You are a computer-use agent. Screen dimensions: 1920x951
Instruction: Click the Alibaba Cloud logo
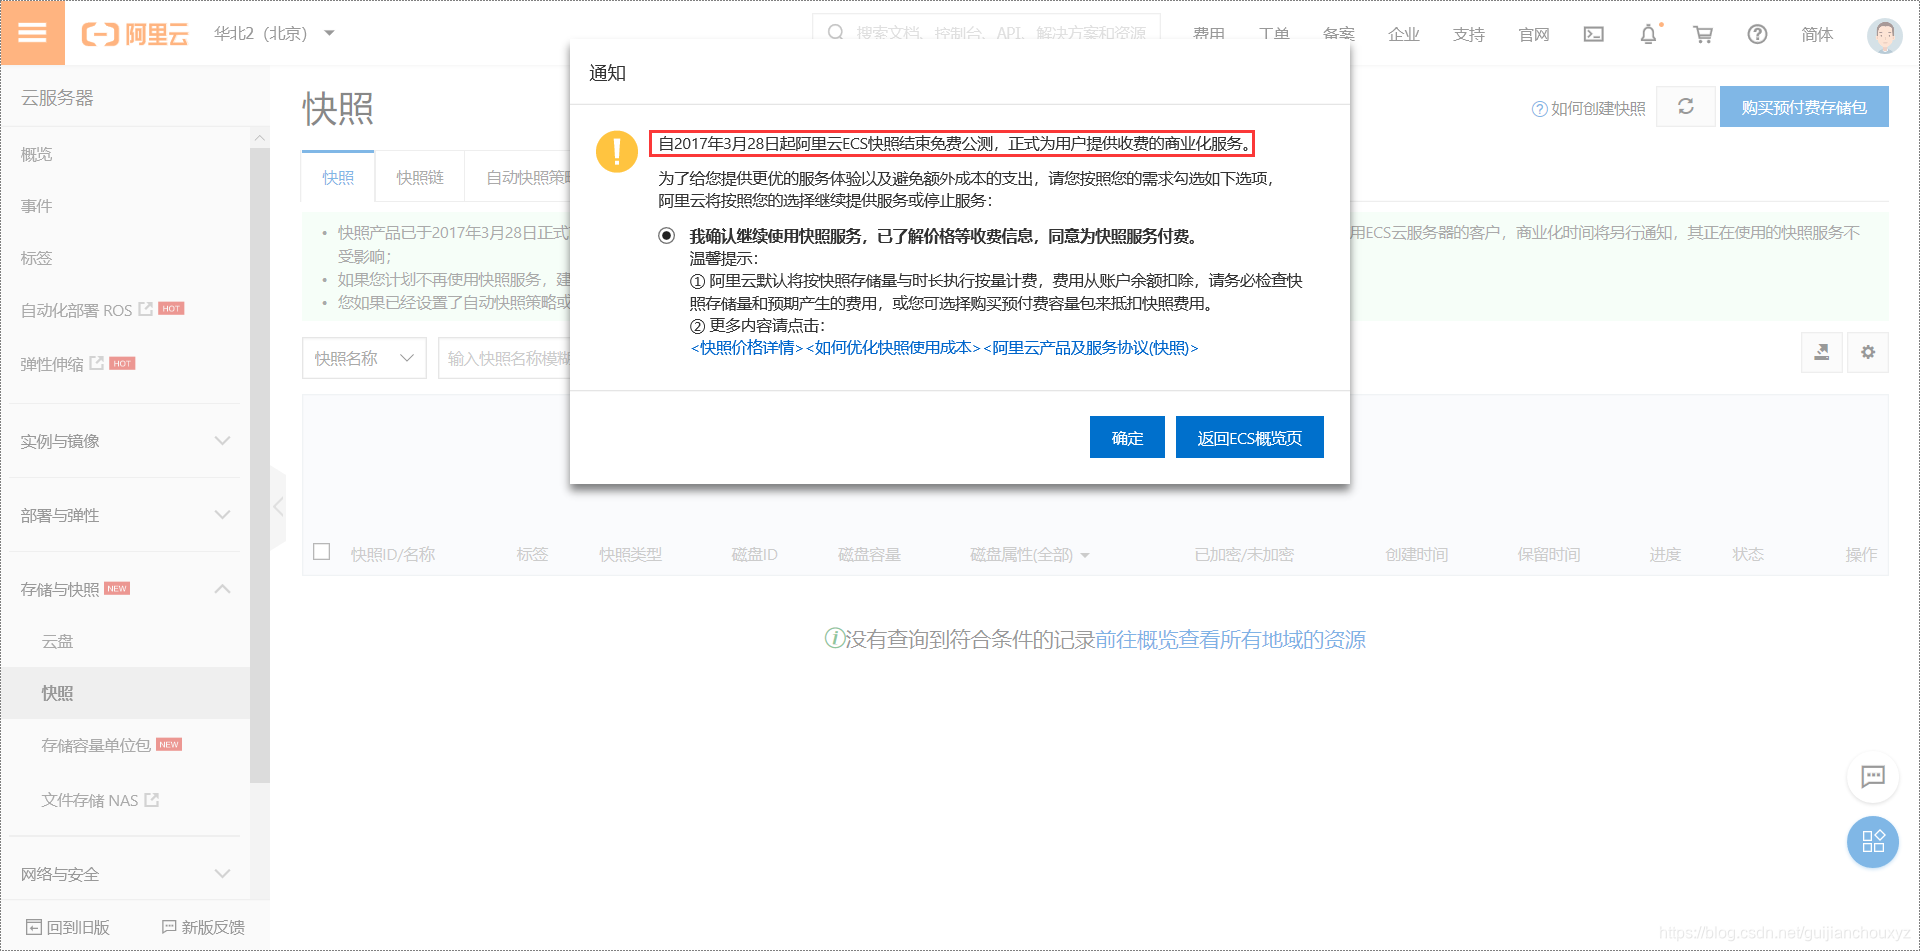coord(135,34)
